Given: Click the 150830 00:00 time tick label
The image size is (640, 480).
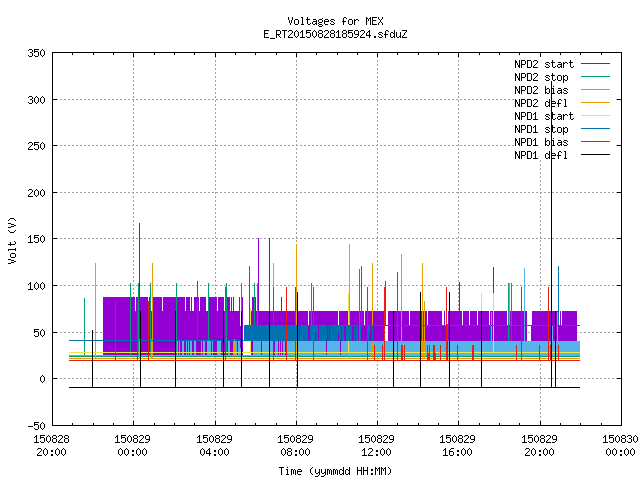Looking at the screenshot, I should pyautogui.click(x=620, y=446).
